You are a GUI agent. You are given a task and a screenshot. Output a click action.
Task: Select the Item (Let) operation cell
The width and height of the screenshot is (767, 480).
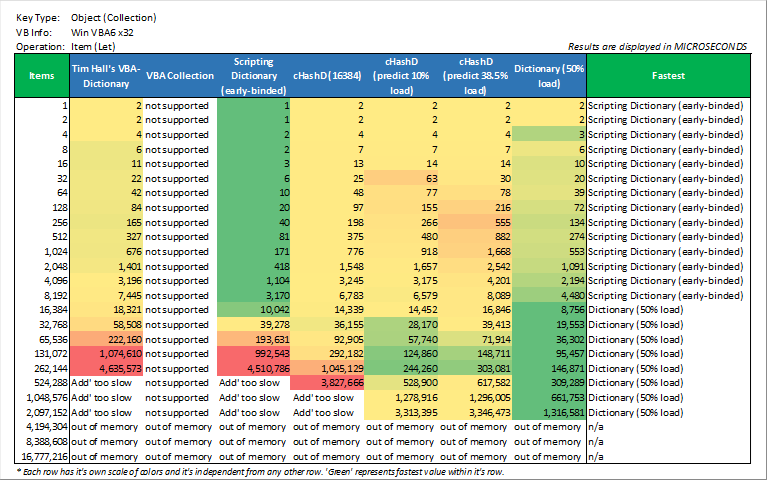(x=98, y=46)
